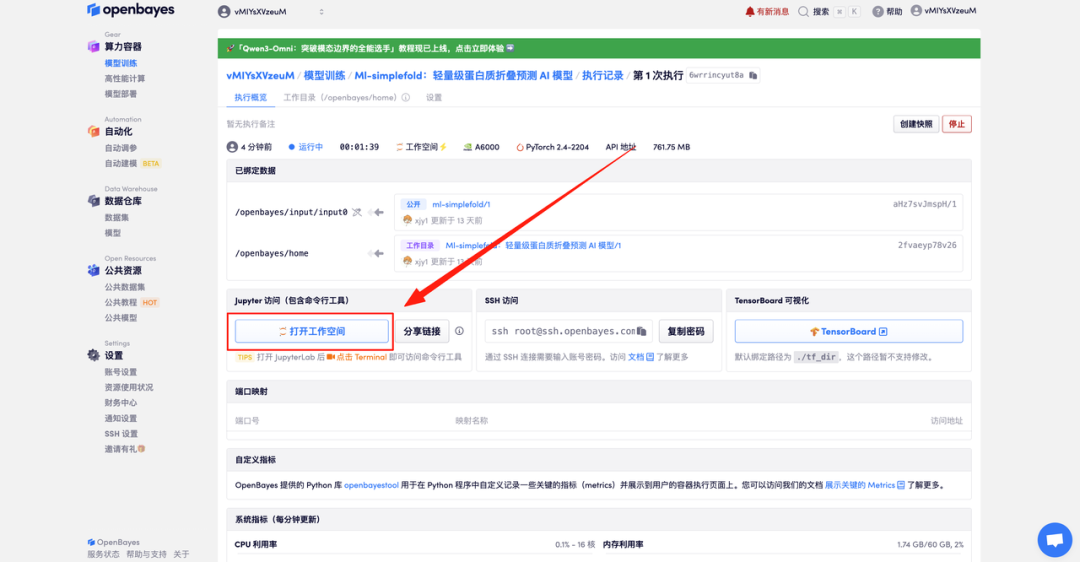Switch to the 设置 tab
This screenshot has height=562, width=1080.
pyautogui.click(x=434, y=98)
